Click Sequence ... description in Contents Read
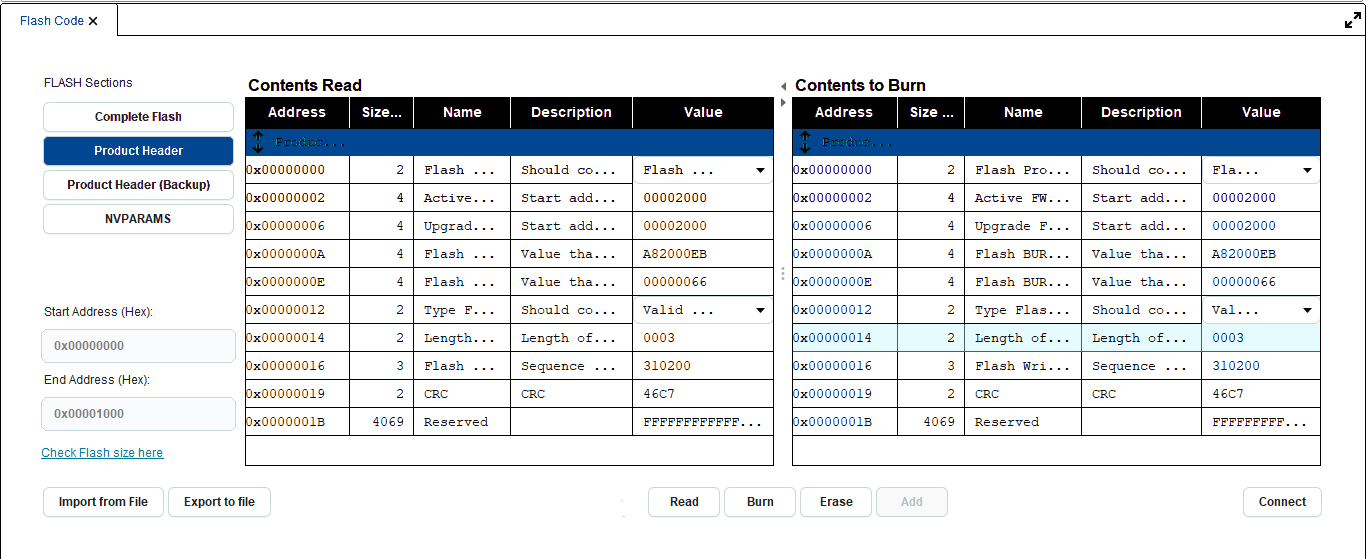1366x559 pixels. click(571, 366)
